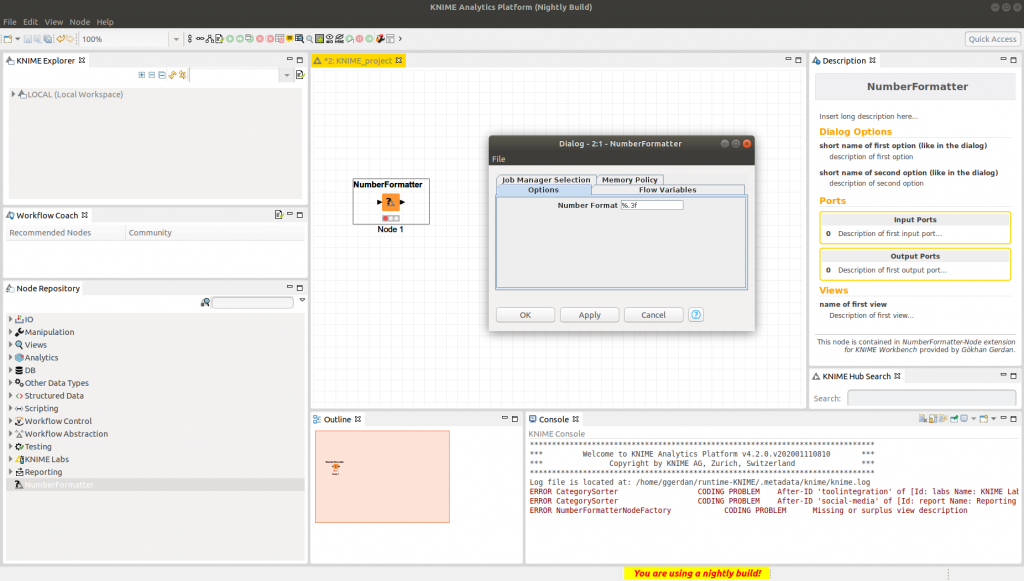Image resolution: width=1024 pixels, height=581 pixels.
Task: Click the help question mark button in dialog
Action: pyautogui.click(x=696, y=315)
